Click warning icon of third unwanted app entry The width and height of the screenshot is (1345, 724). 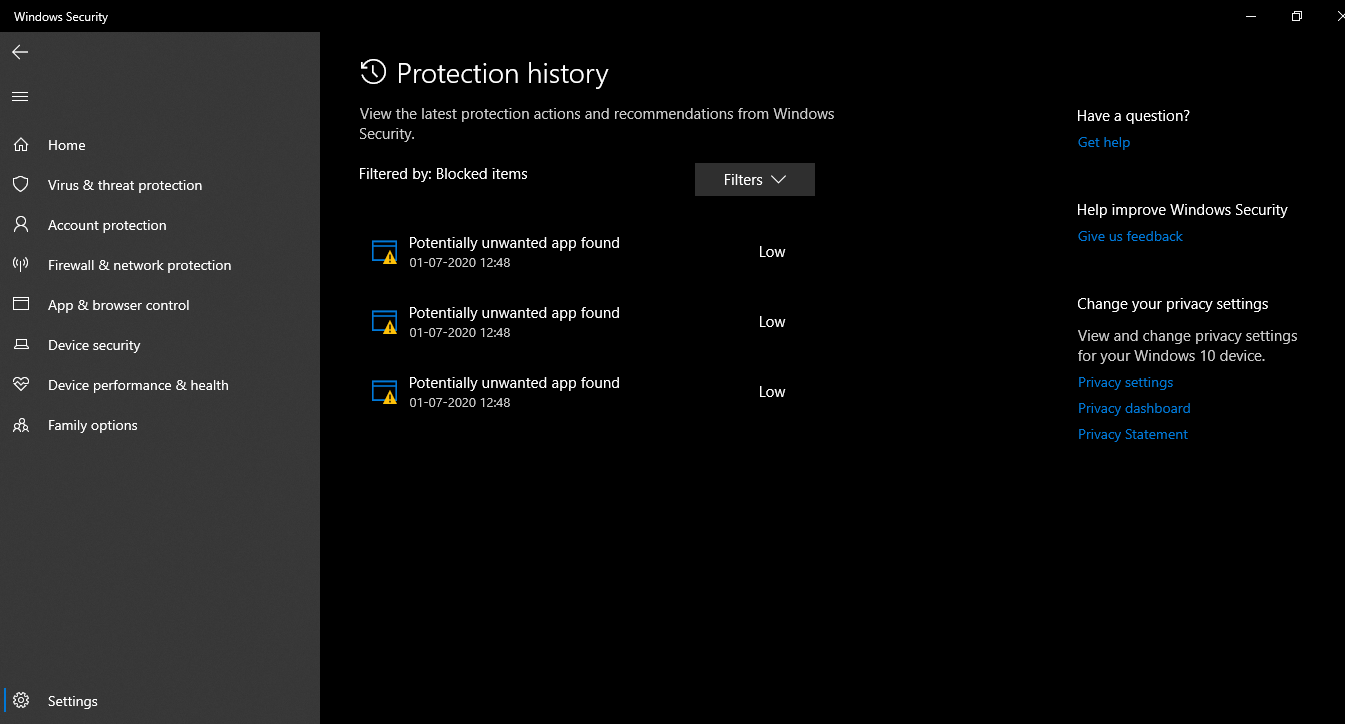pos(384,392)
